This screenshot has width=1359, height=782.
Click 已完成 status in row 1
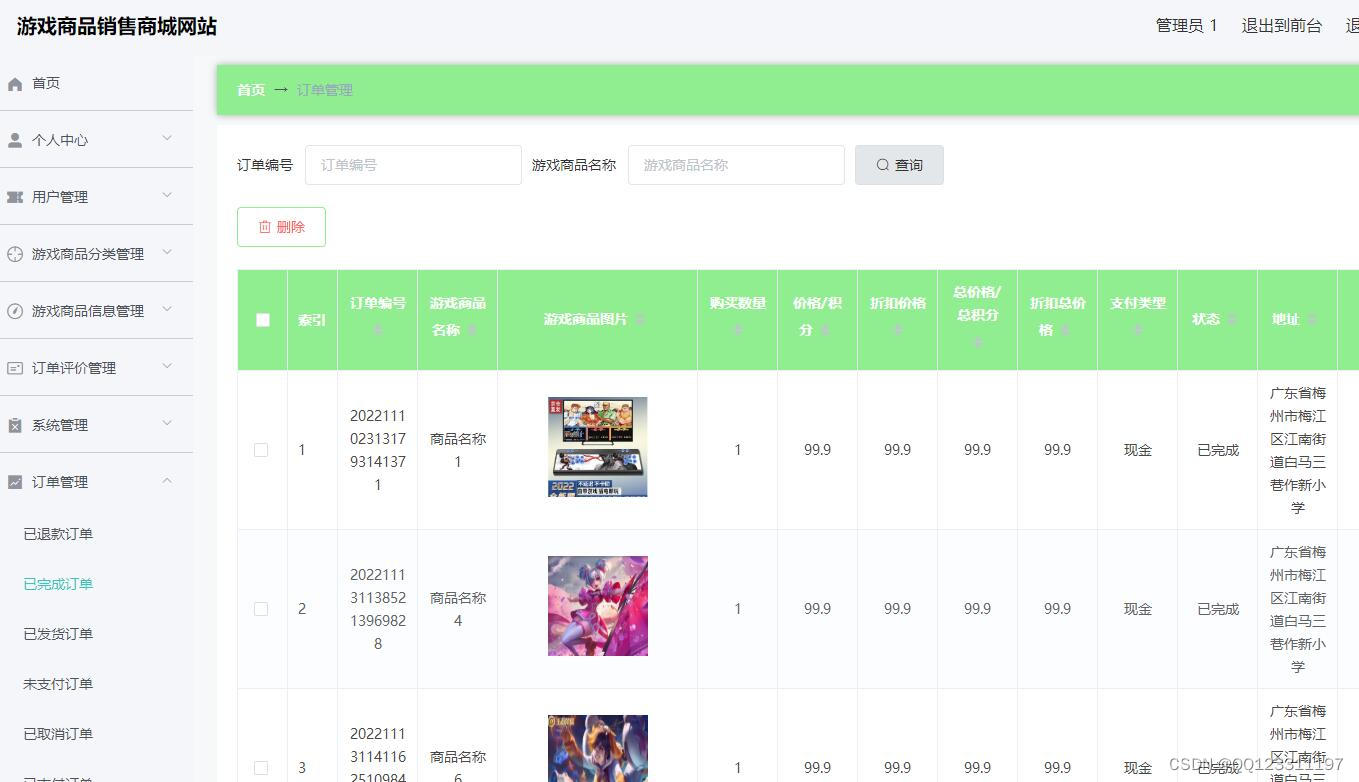click(1218, 450)
